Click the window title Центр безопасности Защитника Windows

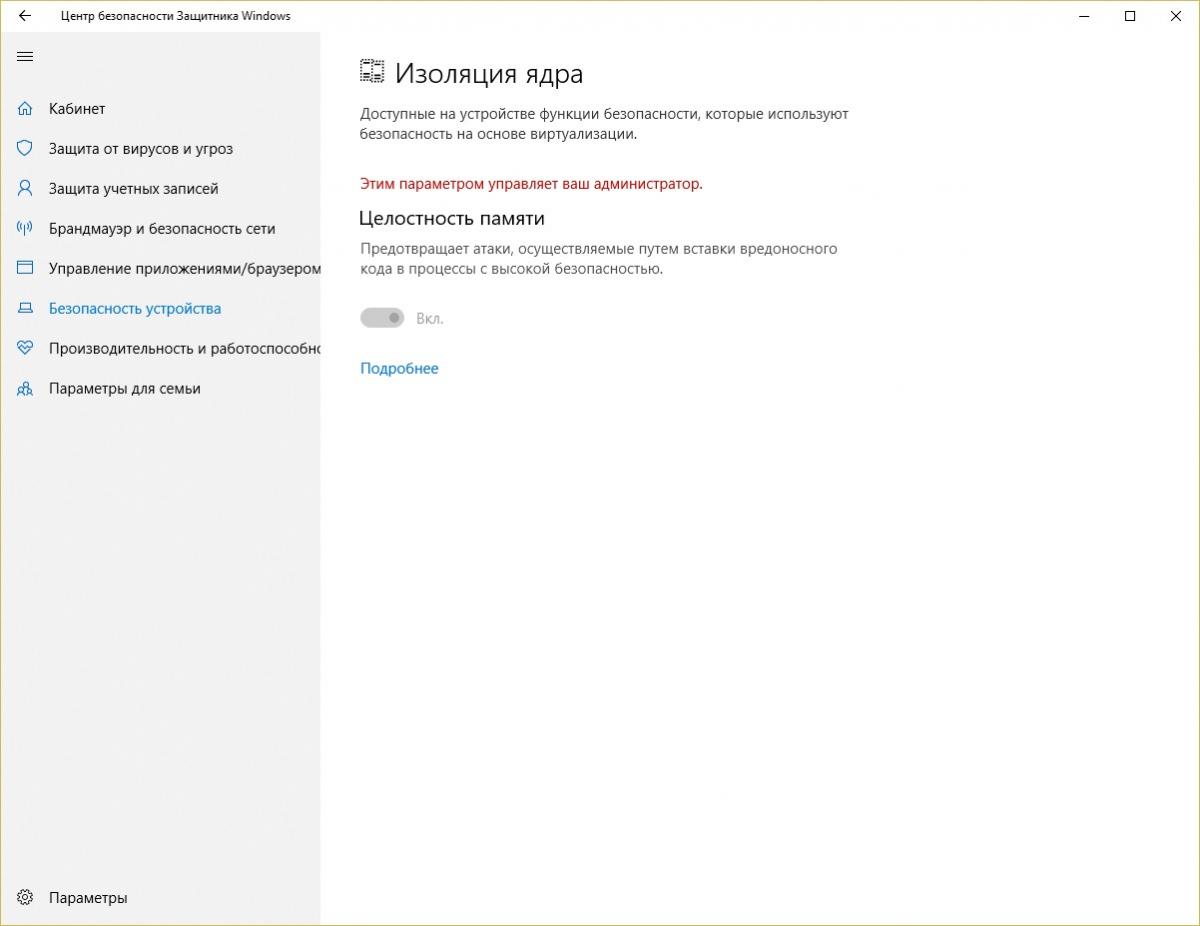(x=176, y=16)
